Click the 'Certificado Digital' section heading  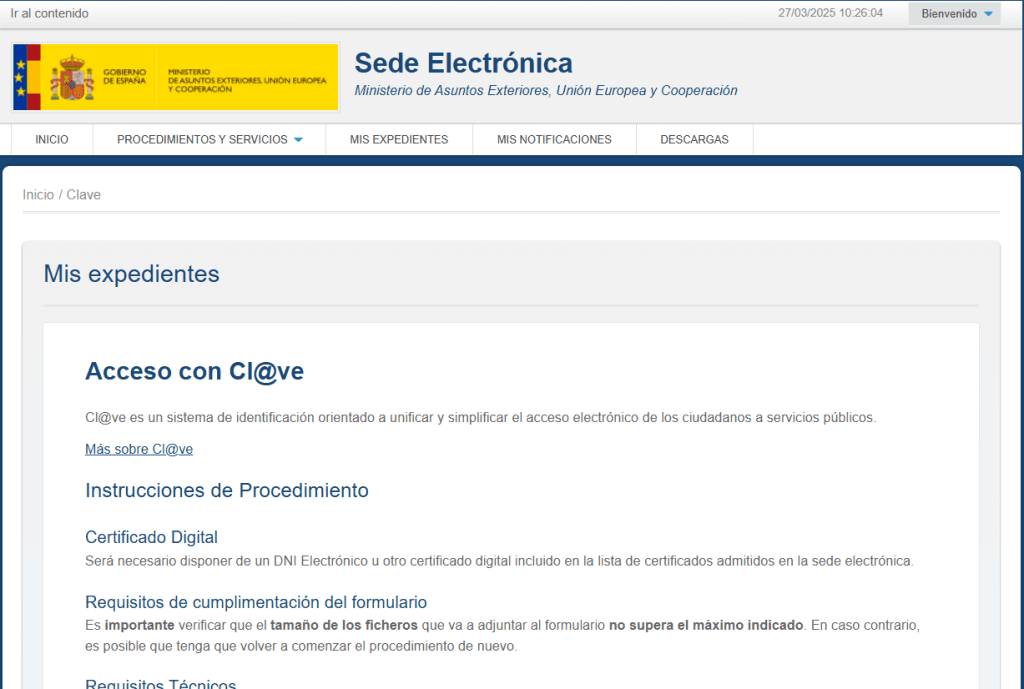pyautogui.click(x=151, y=538)
